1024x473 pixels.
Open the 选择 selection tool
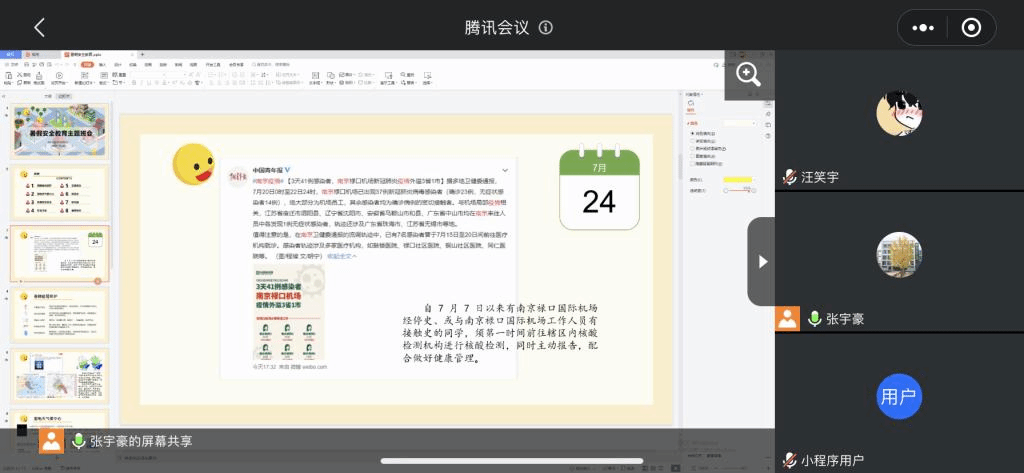point(426,76)
